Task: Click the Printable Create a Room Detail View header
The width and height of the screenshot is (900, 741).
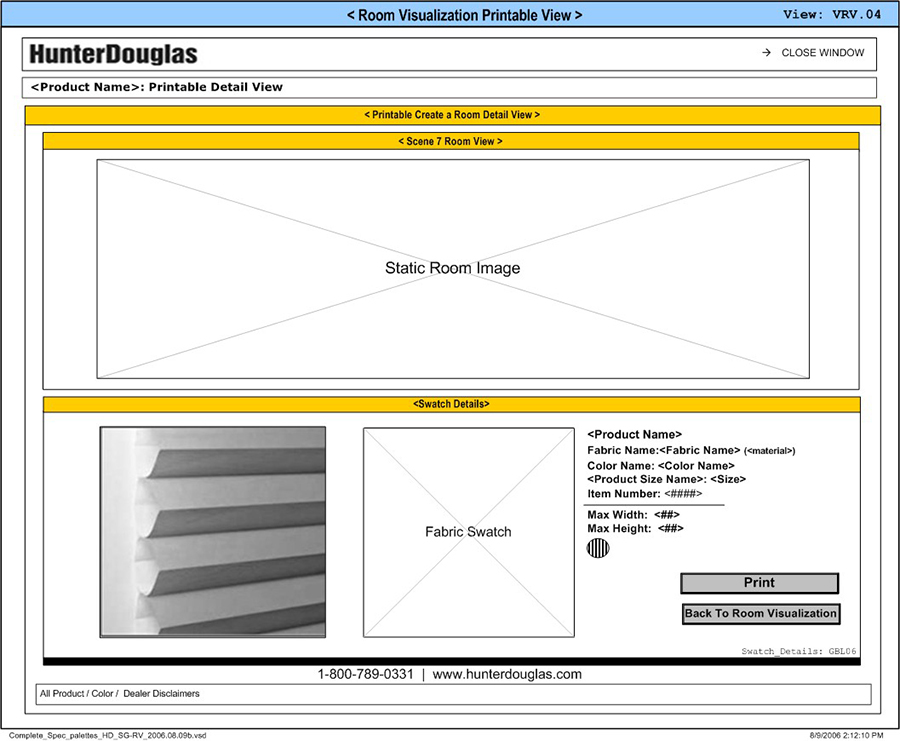Action: coord(452,115)
